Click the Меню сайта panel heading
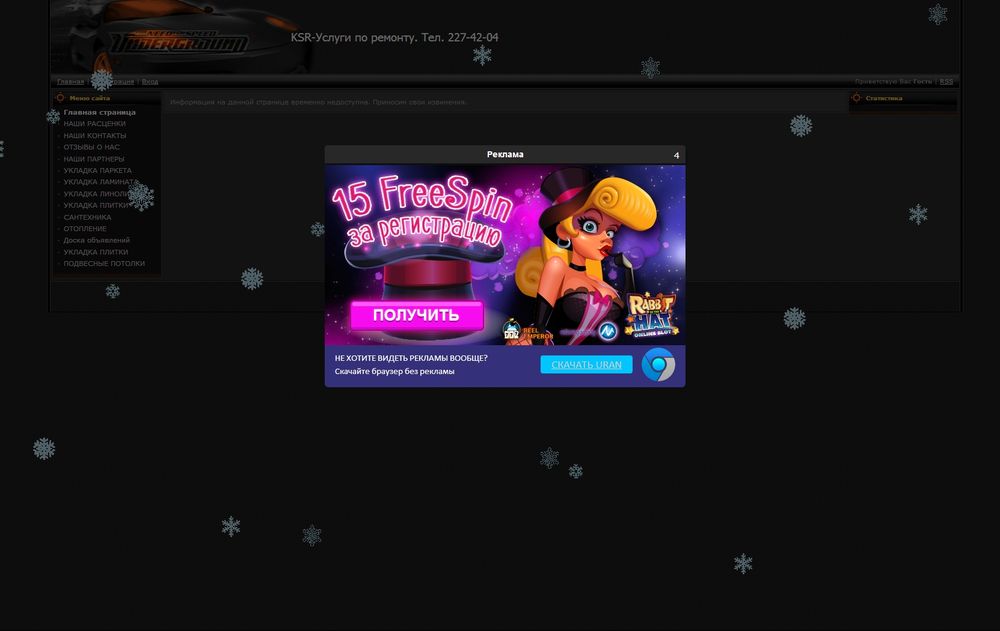This screenshot has height=631, width=1000. [x=90, y=98]
